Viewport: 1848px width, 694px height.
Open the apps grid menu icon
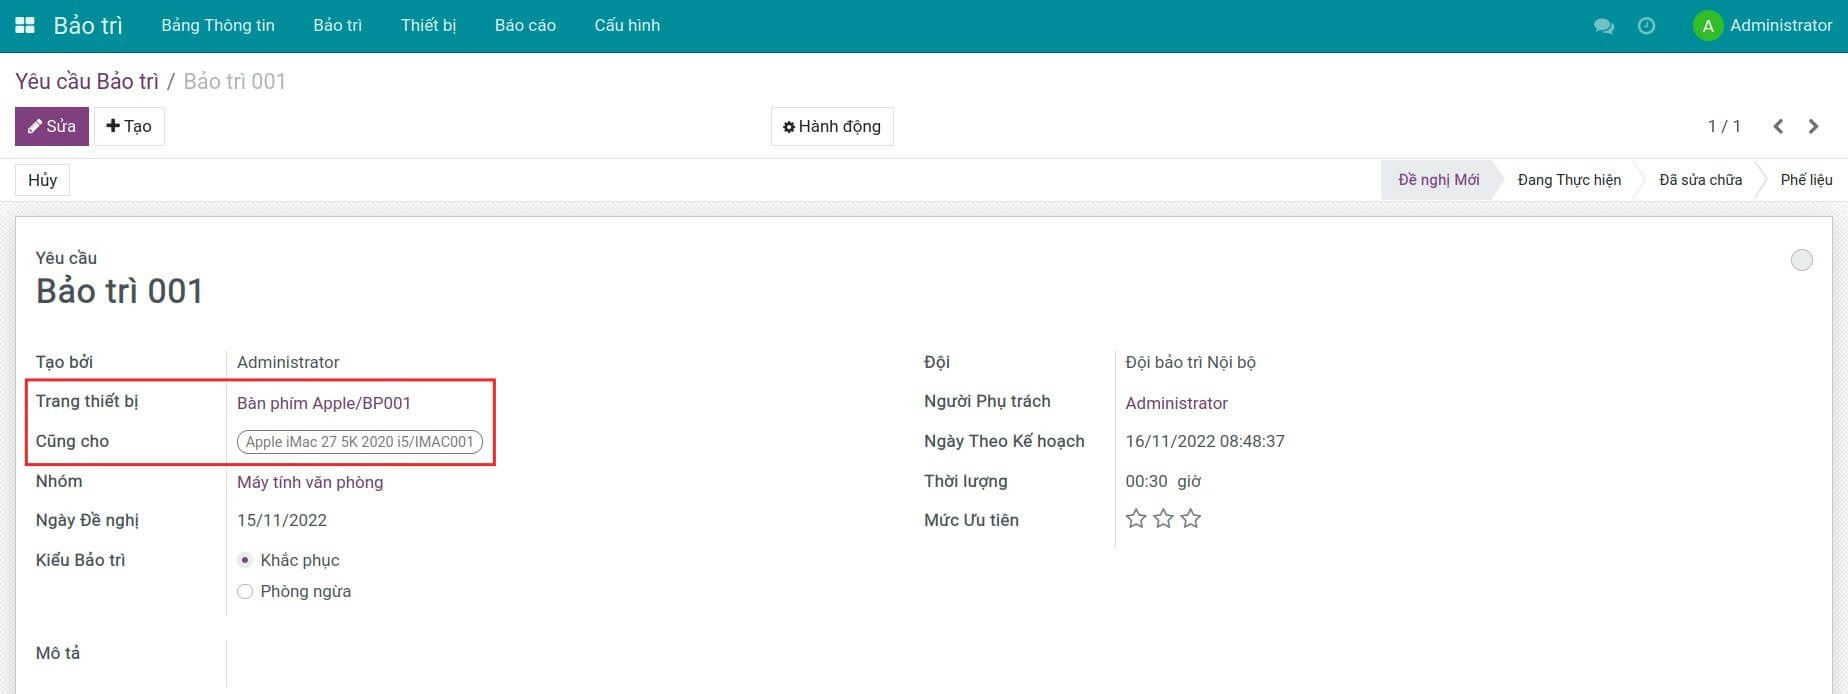(x=25, y=25)
